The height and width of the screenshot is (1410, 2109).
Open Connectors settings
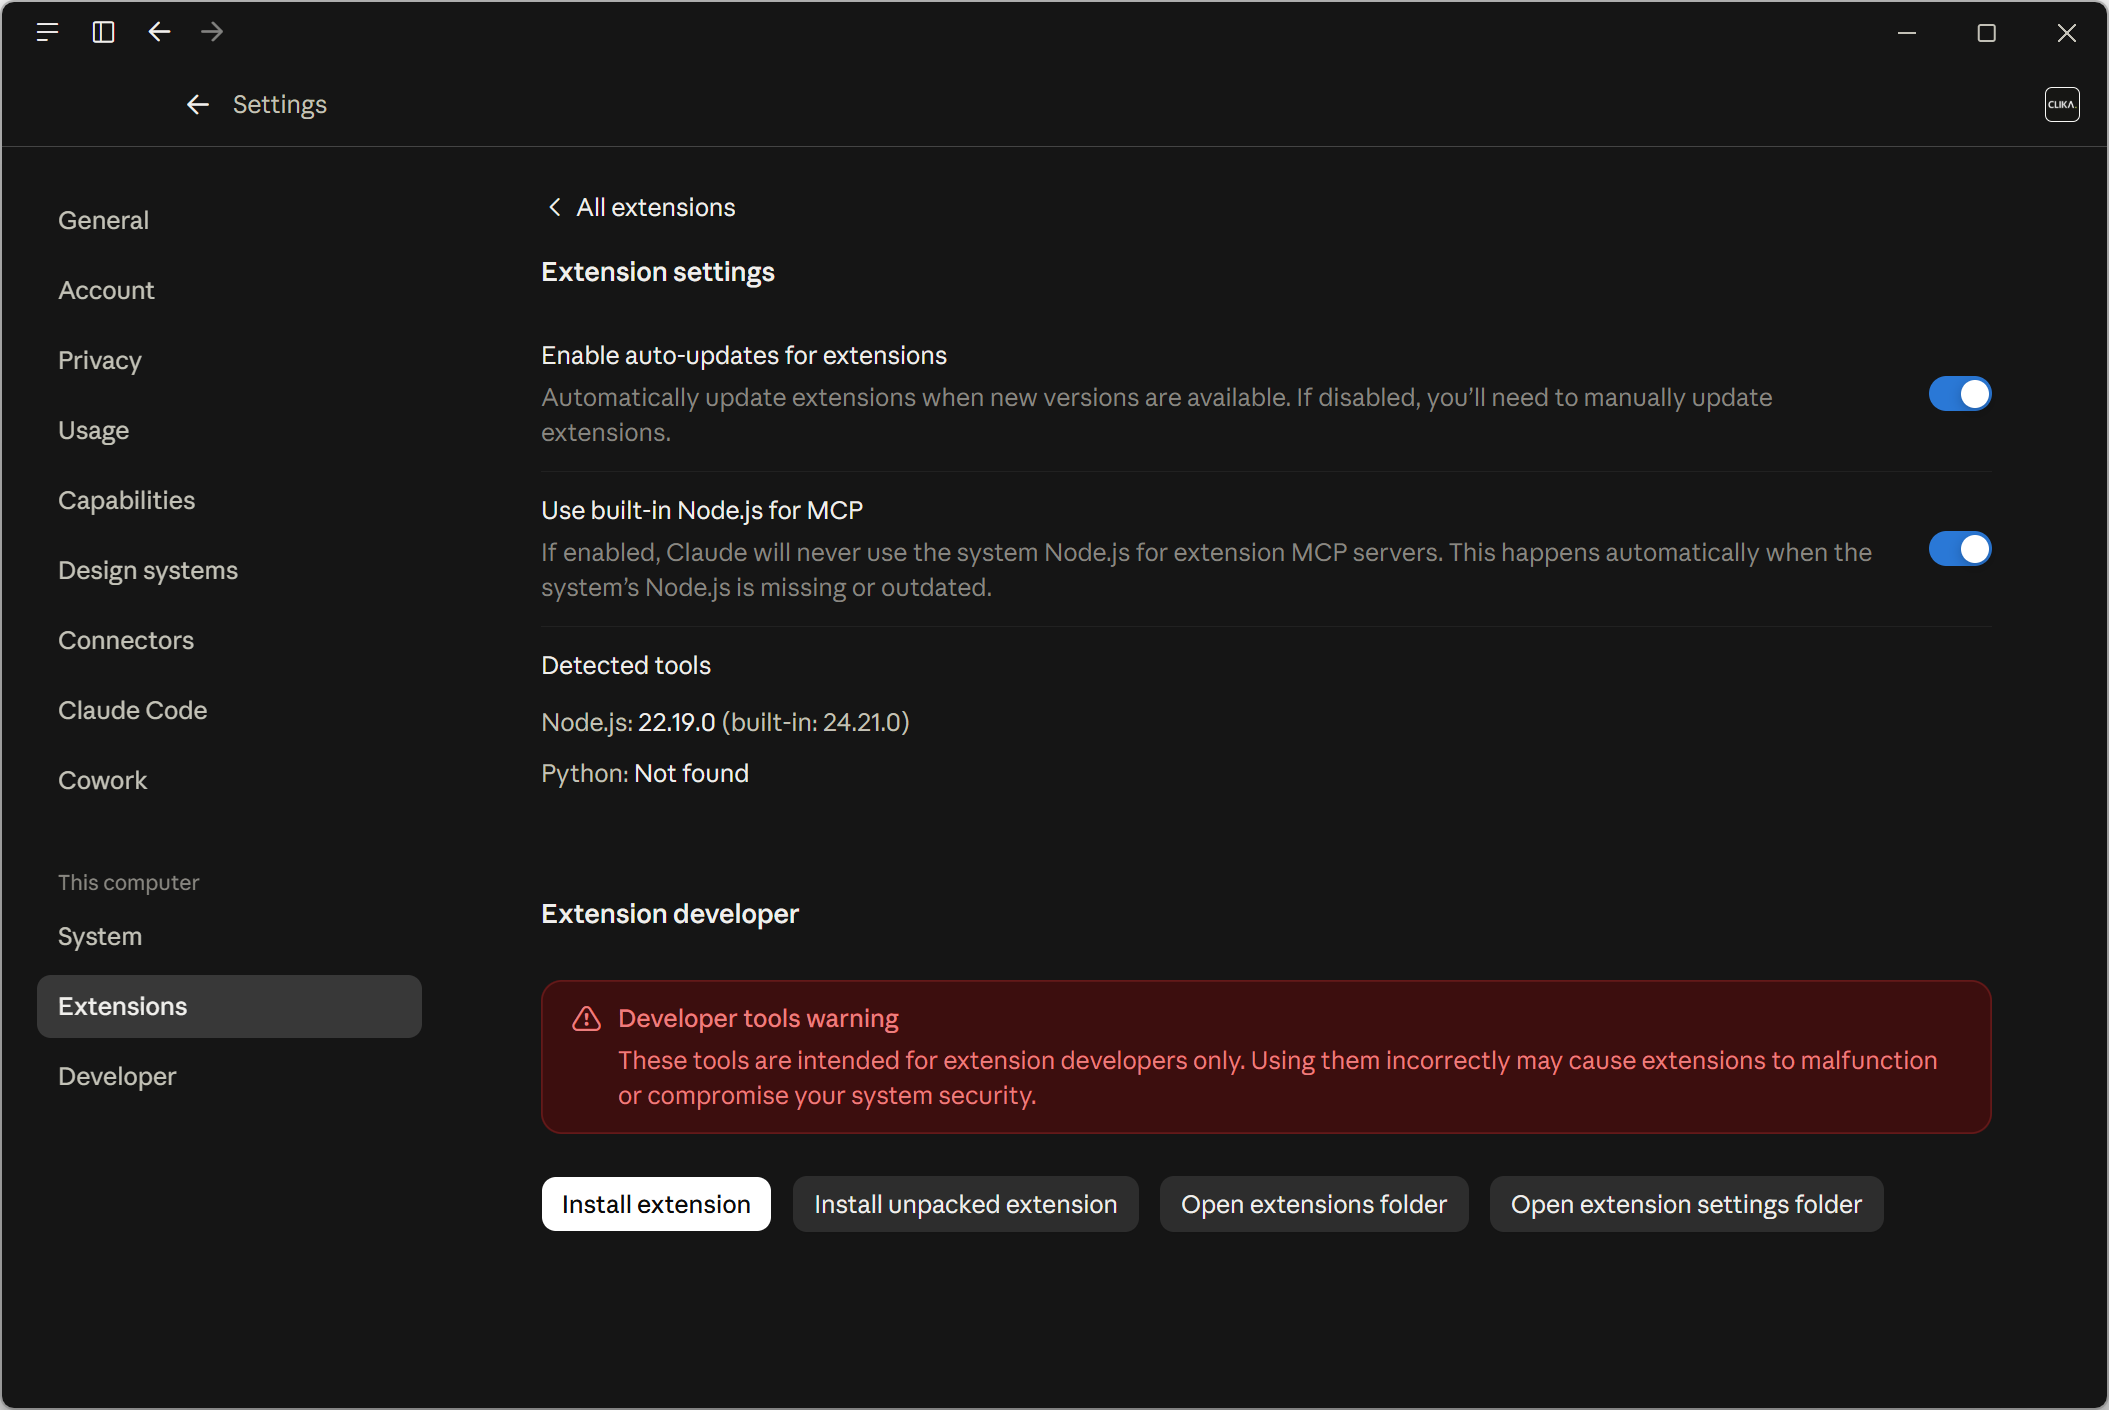pos(229,640)
